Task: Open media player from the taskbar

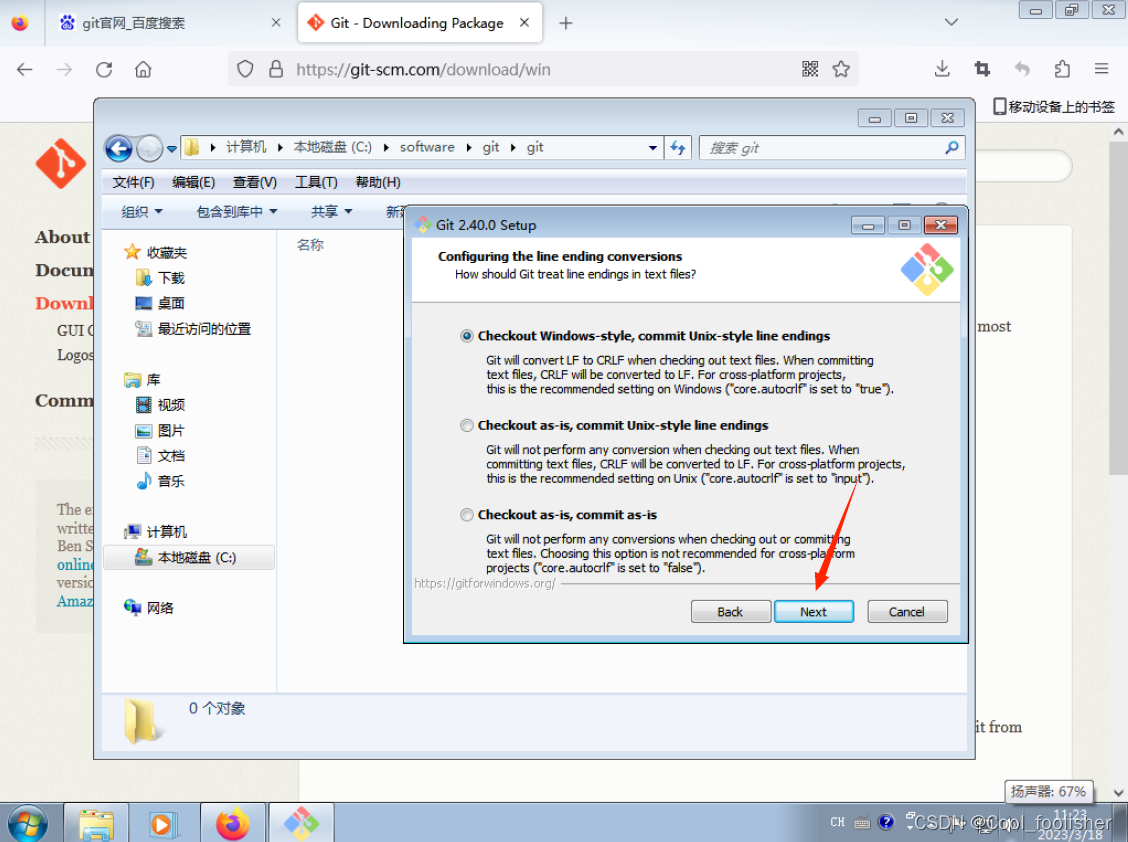Action: [x=163, y=823]
